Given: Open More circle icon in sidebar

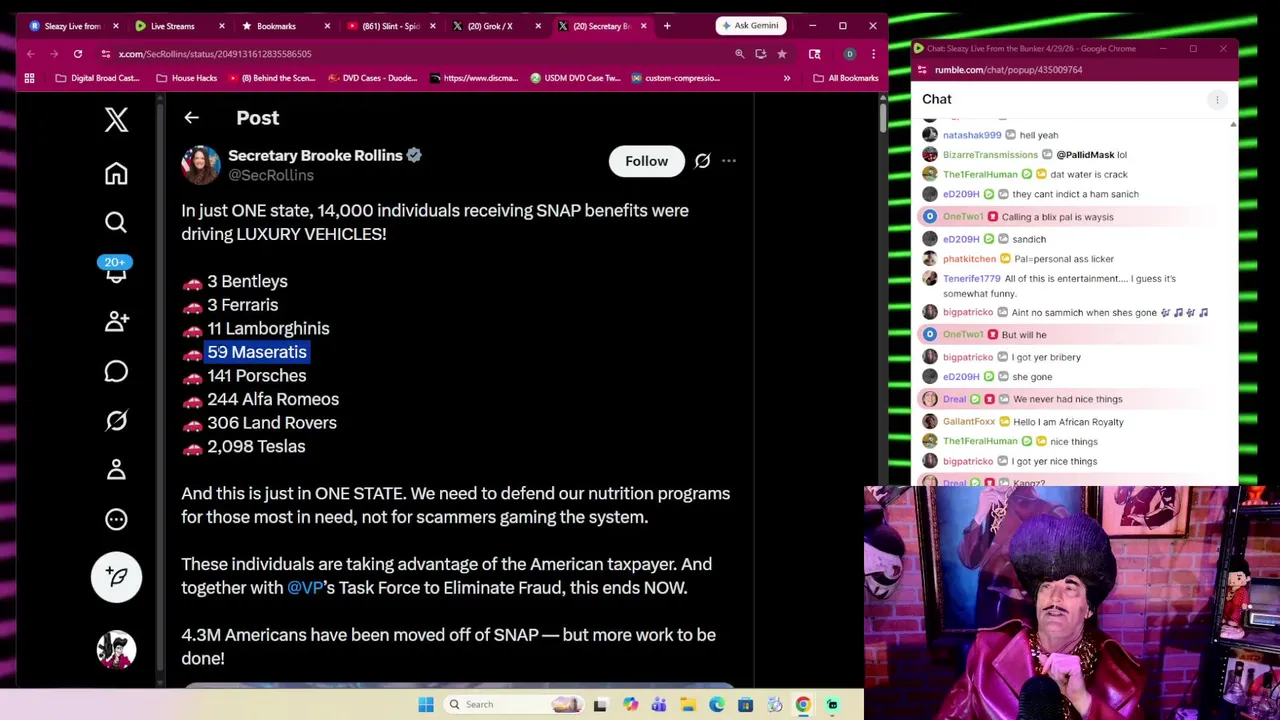Looking at the screenshot, I should [x=116, y=519].
